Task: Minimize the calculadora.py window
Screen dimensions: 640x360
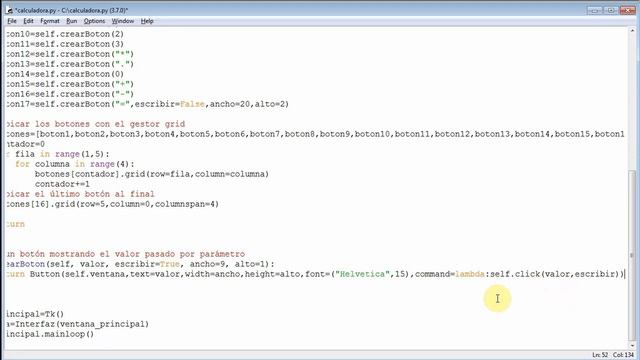Action: click(596, 10)
